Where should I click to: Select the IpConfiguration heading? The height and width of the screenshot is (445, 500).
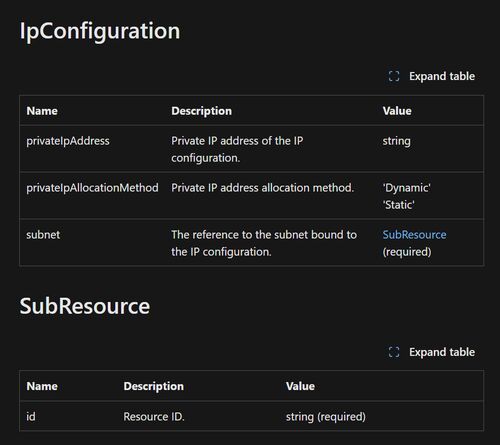click(100, 31)
